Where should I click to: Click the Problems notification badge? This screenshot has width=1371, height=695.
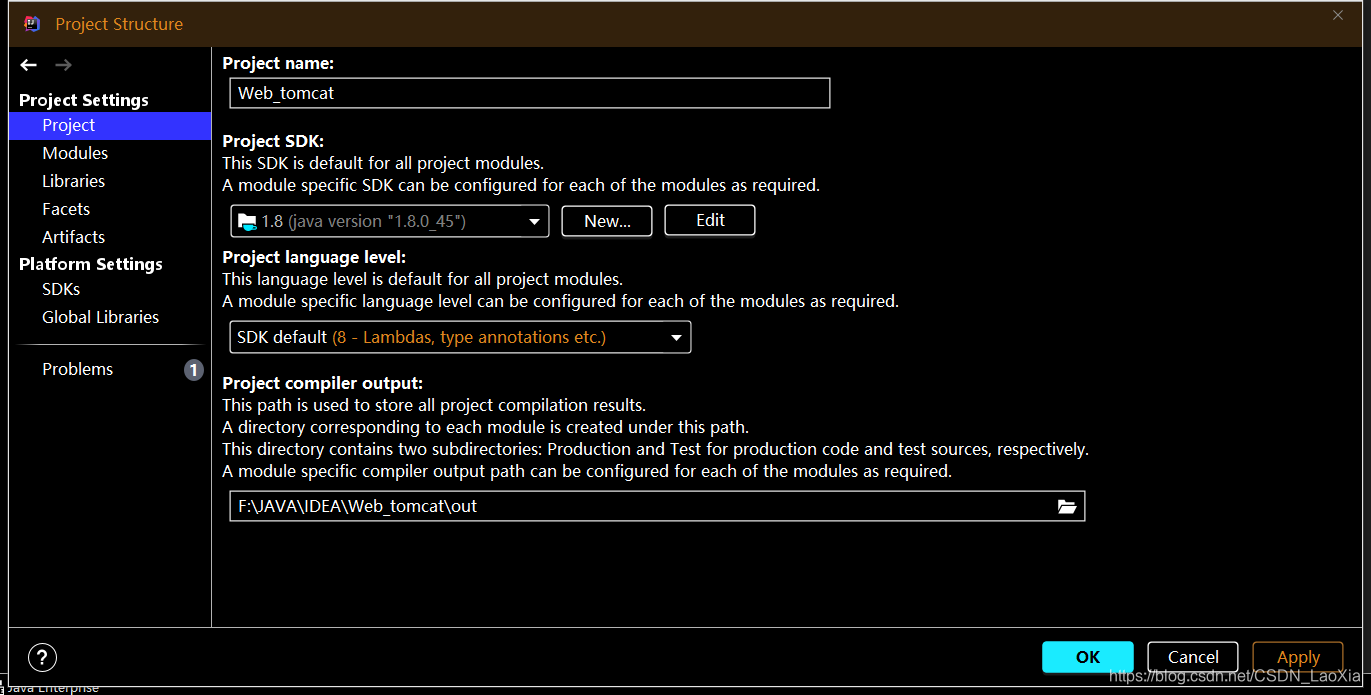(193, 369)
